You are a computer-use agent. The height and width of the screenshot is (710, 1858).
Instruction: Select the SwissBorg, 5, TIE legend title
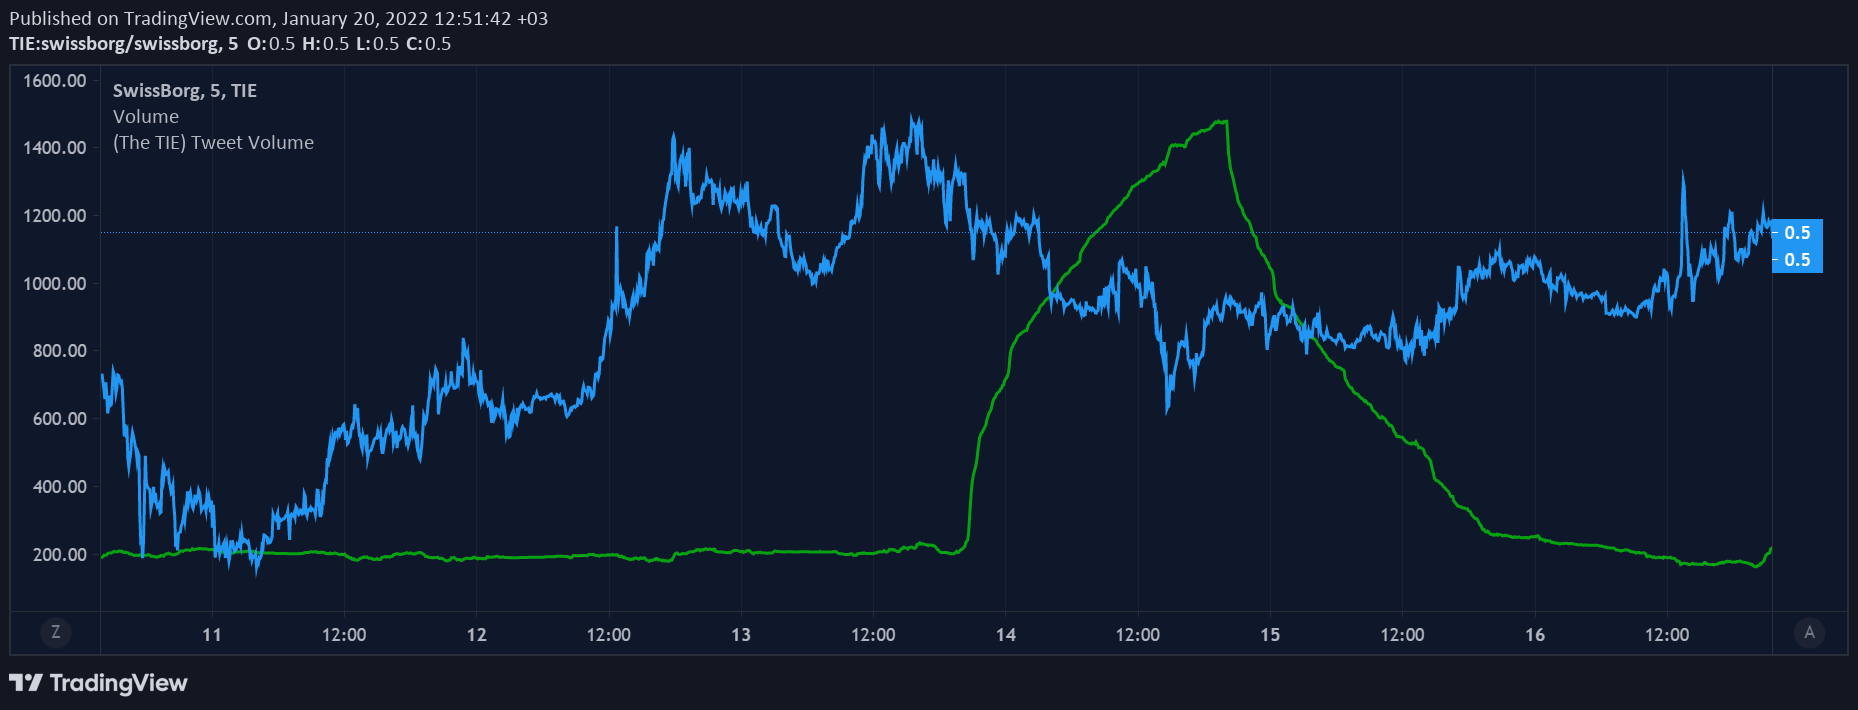(x=185, y=91)
